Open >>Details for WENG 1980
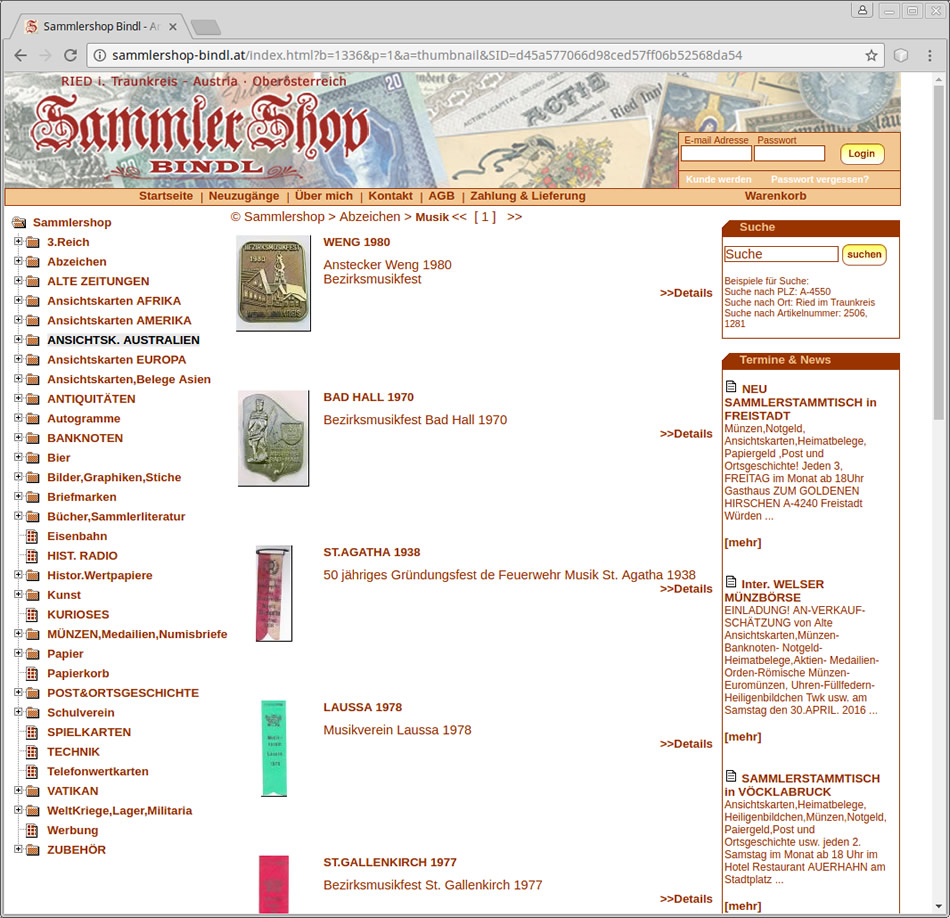The width and height of the screenshot is (950, 918). [x=686, y=293]
